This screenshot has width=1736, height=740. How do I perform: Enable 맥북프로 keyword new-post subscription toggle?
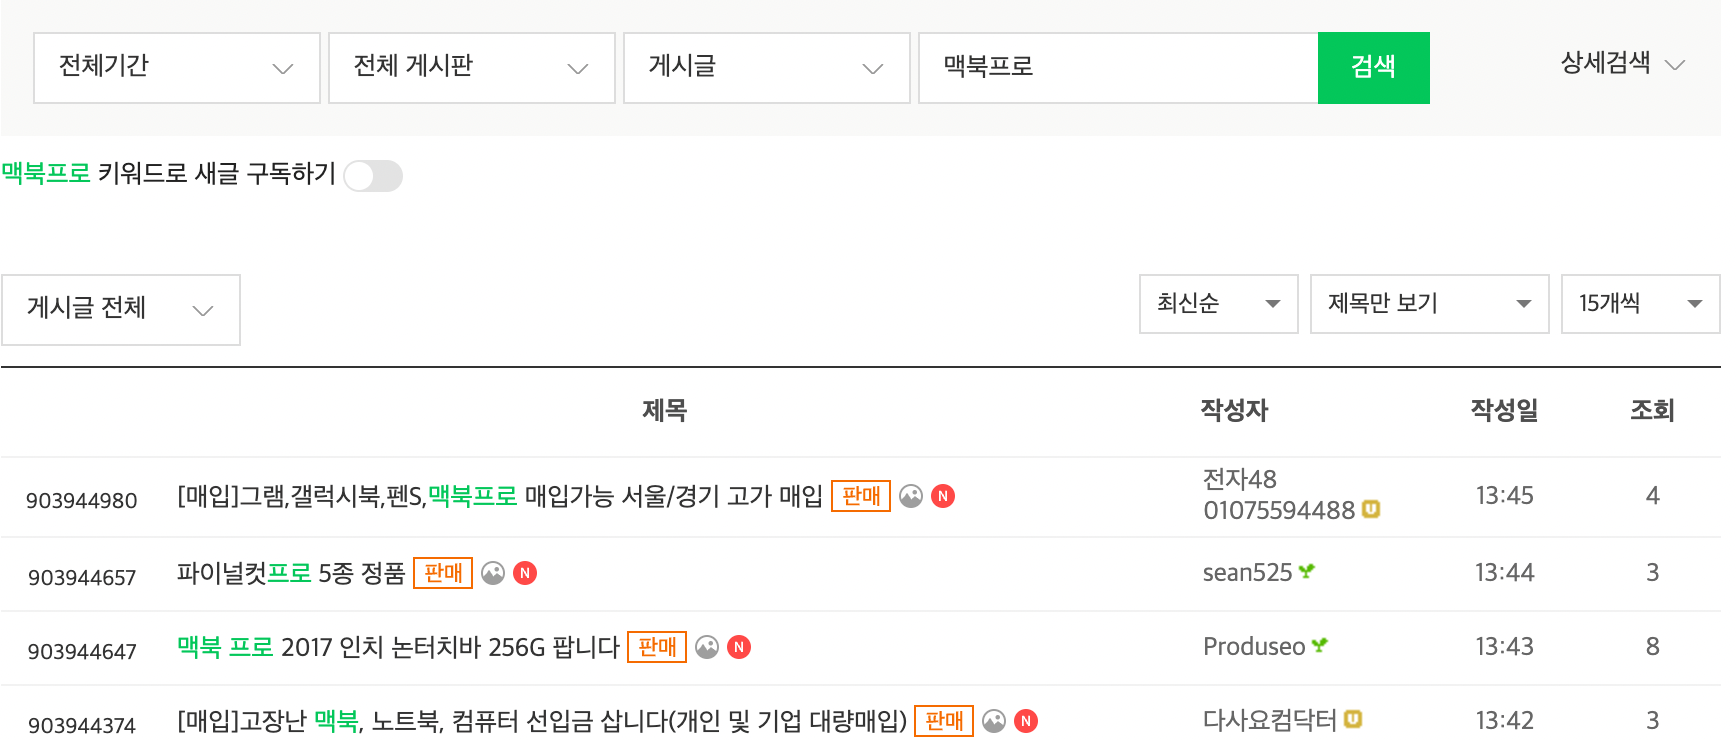[x=373, y=176]
